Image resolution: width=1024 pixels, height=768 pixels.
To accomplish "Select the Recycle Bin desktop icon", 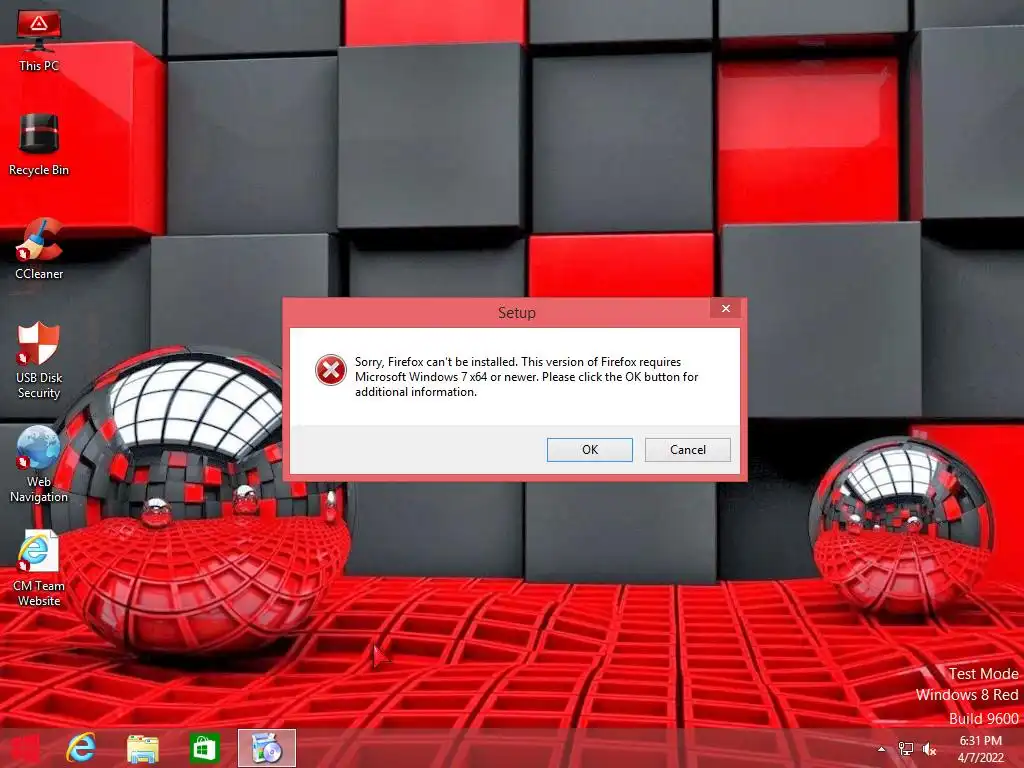I will point(39,144).
